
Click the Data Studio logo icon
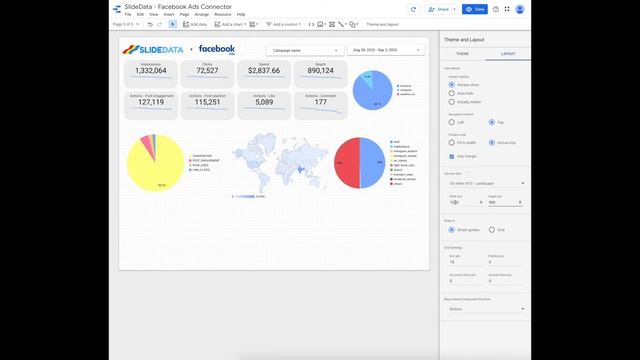[117, 9]
